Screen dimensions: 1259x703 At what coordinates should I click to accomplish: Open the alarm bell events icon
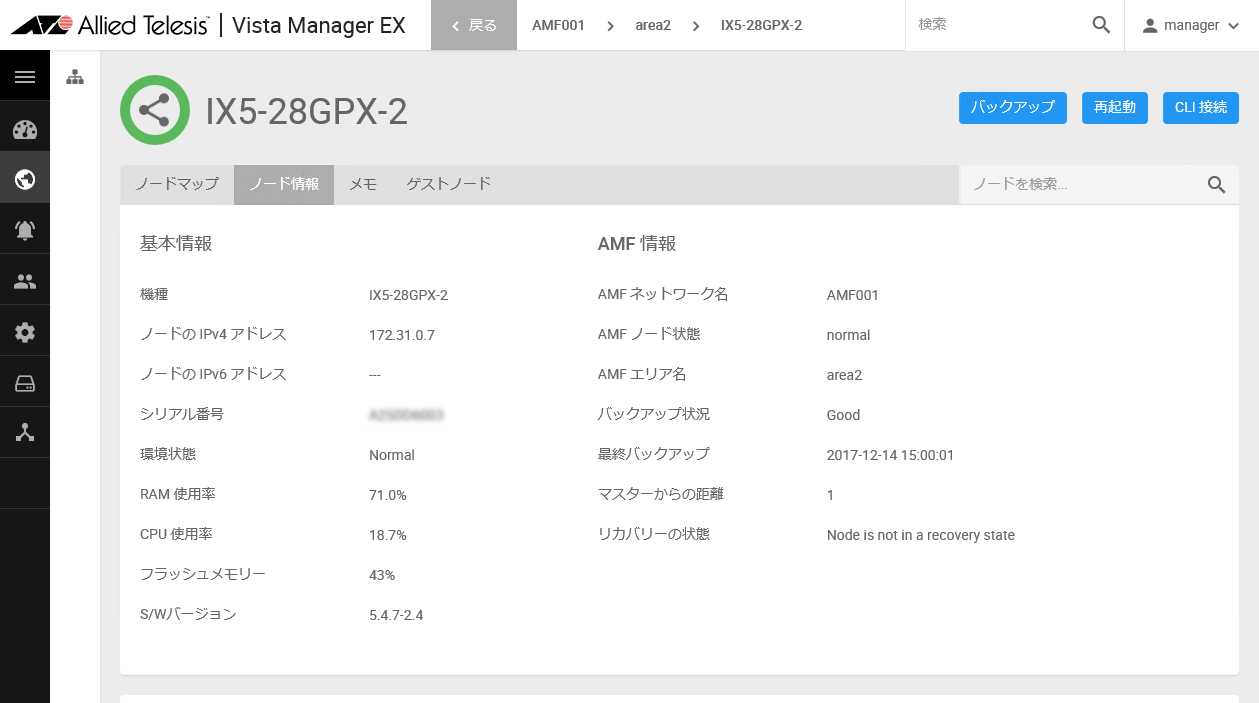(25, 231)
